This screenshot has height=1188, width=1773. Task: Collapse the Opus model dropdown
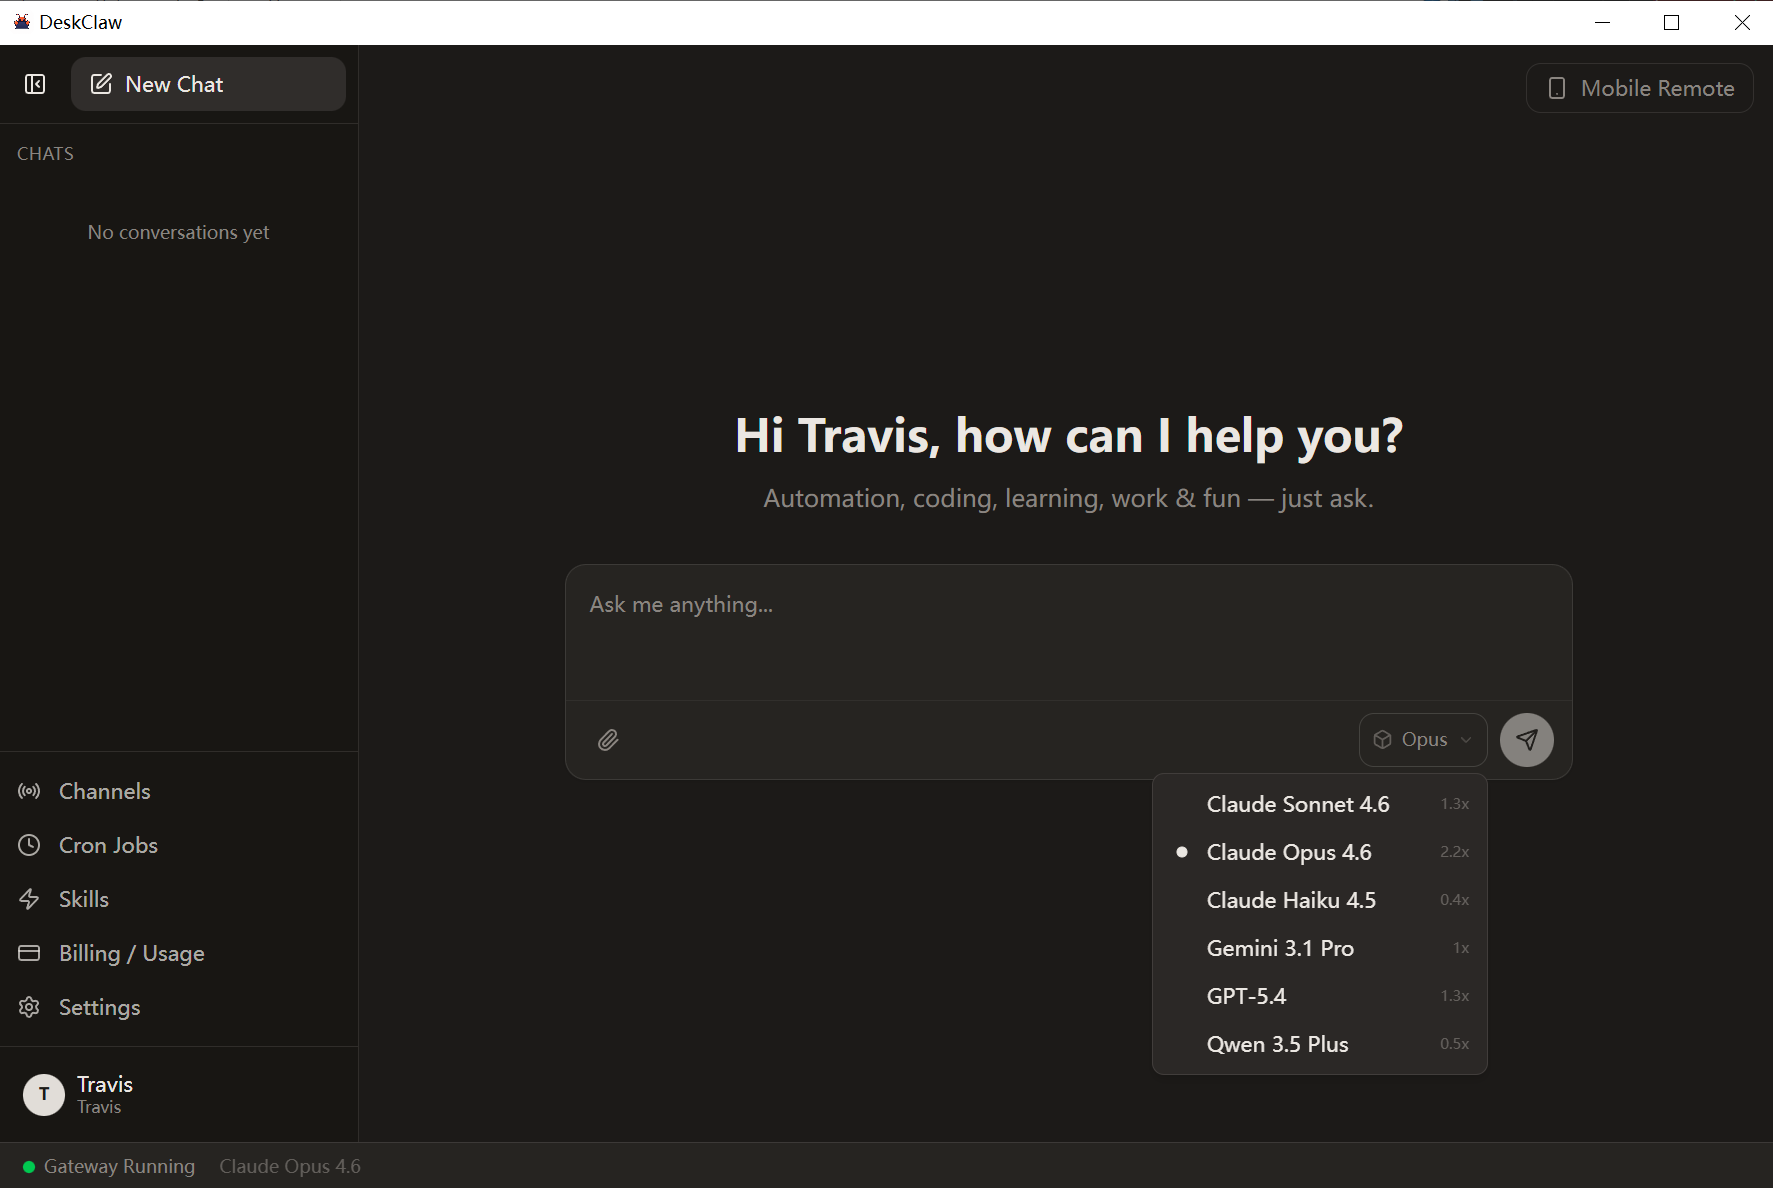point(1422,740)
